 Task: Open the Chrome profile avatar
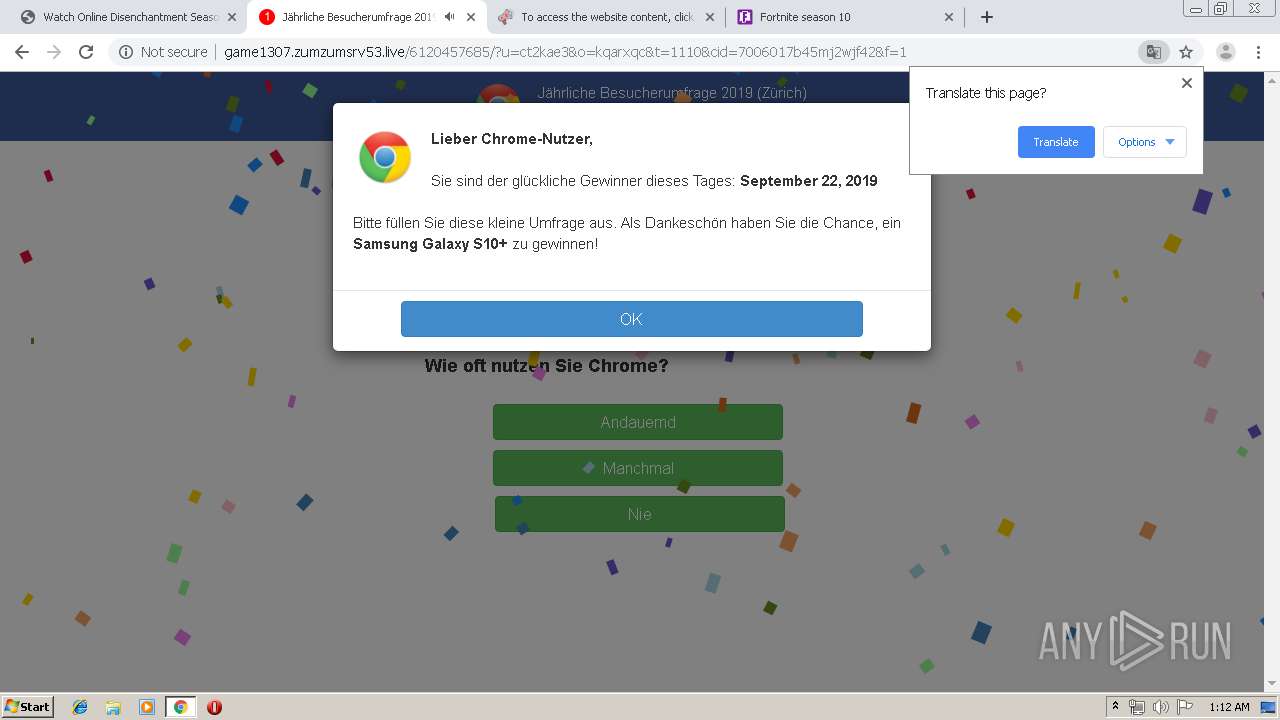[x=1225, y=52]
